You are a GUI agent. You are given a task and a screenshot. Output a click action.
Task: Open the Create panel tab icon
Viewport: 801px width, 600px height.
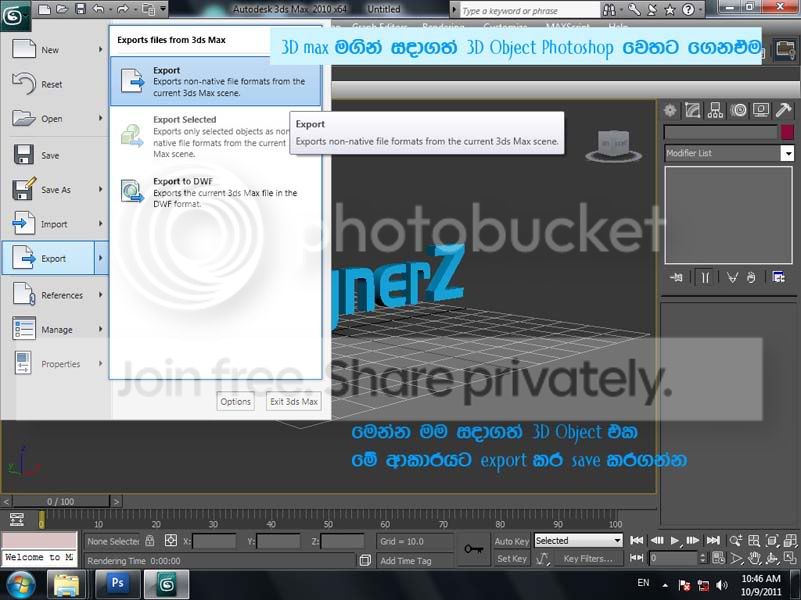670,110
